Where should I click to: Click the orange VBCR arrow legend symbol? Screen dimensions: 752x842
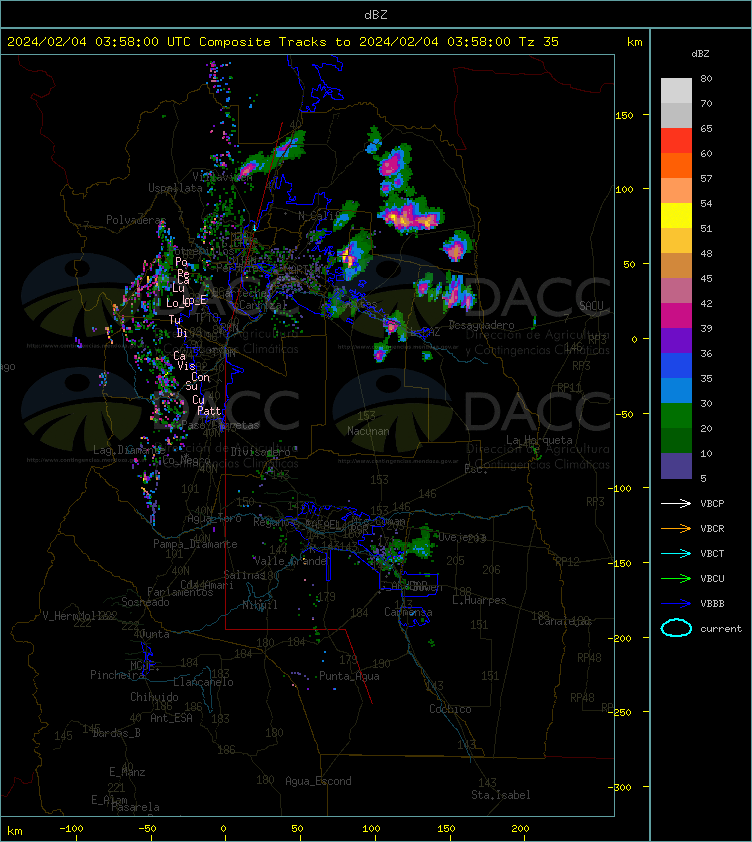click(x=676, y=528)
